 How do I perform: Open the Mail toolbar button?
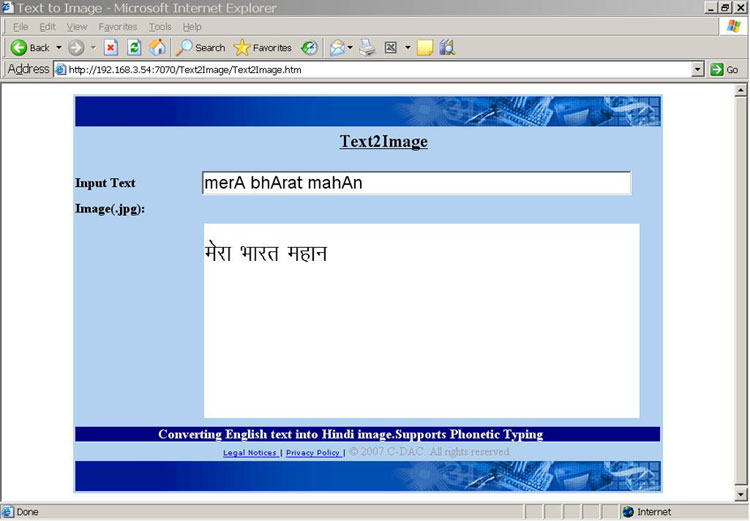pos(337,48)
